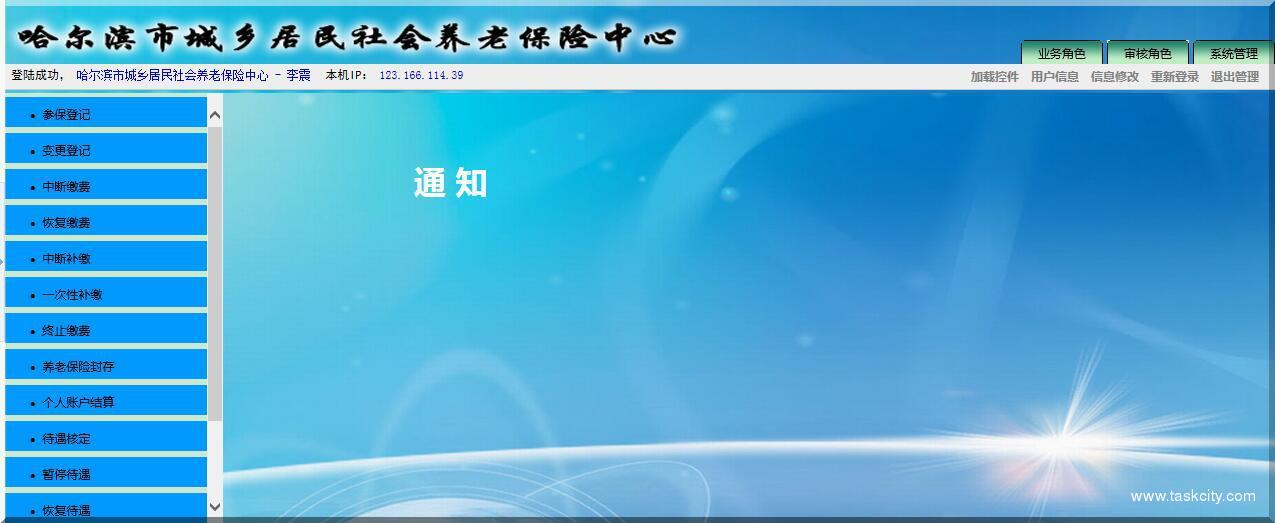
Task: Click the sidebar scrollbar up arrow
Action: (215, 116)
